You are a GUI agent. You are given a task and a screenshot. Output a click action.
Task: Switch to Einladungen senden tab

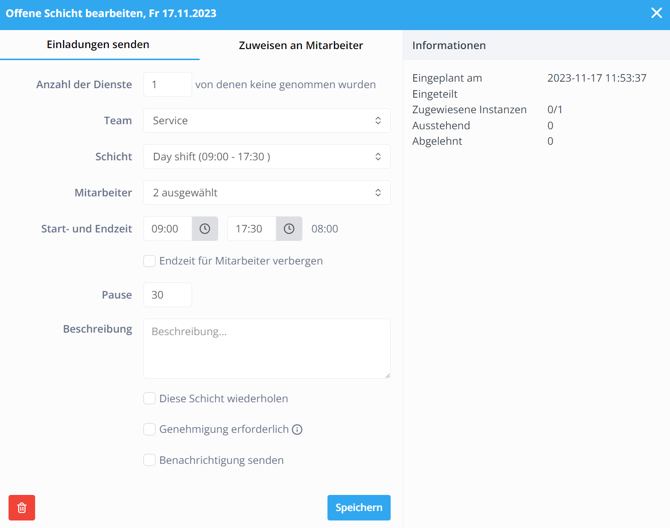98,45
